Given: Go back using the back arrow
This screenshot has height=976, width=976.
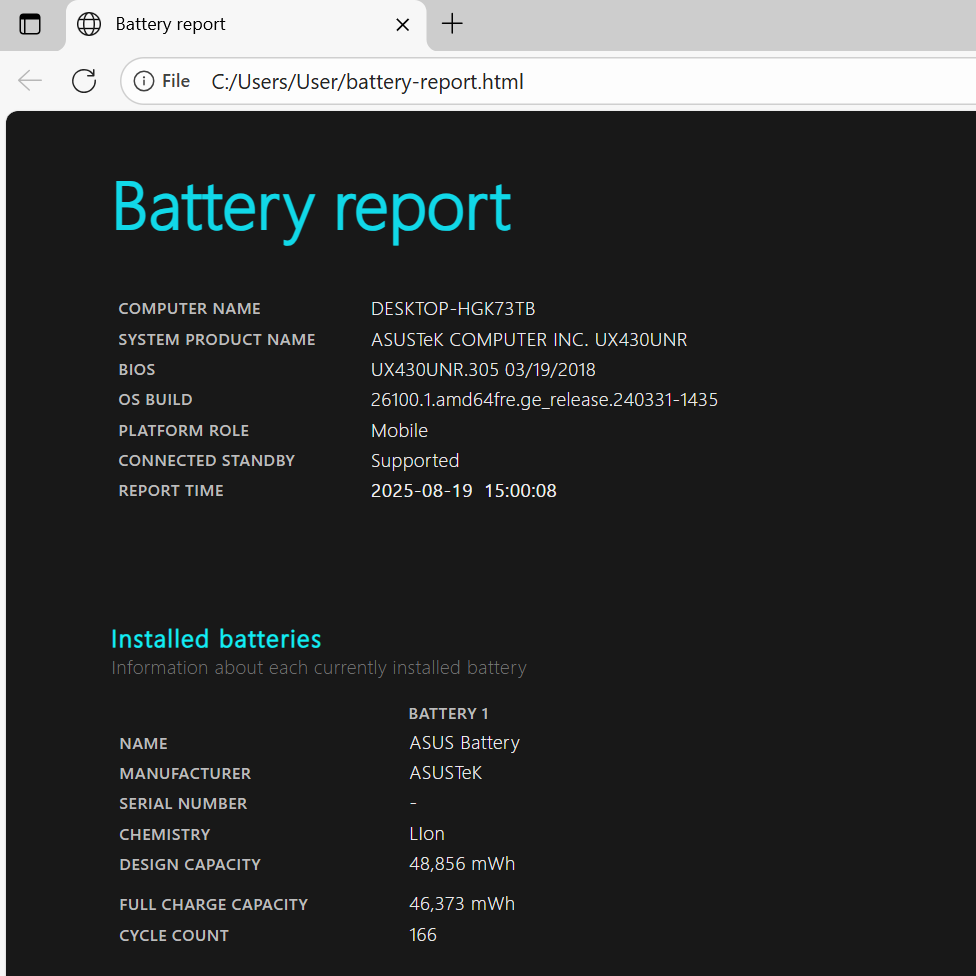Looking at the screenshot, I should click(x=30, y=81).
